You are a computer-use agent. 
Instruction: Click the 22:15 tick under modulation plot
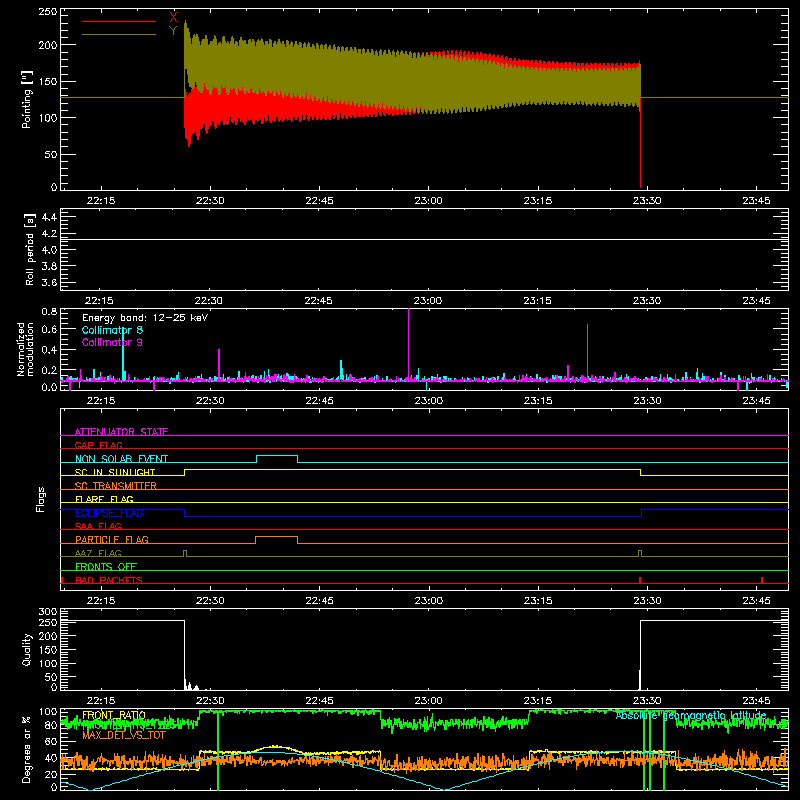point(101,401)
